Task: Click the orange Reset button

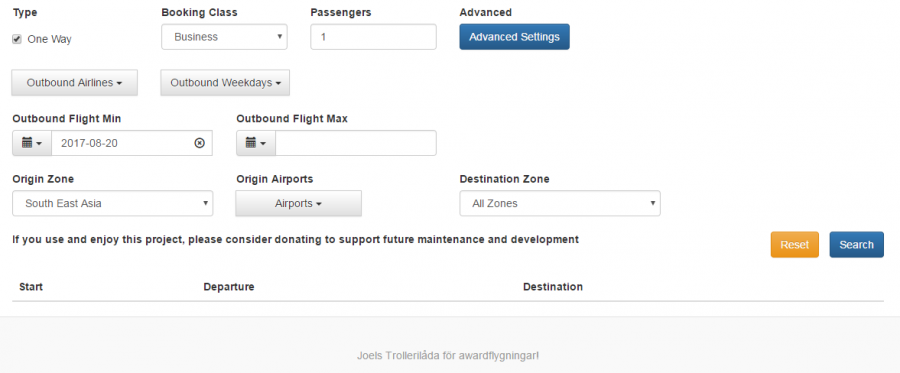Action: (794, 244)
